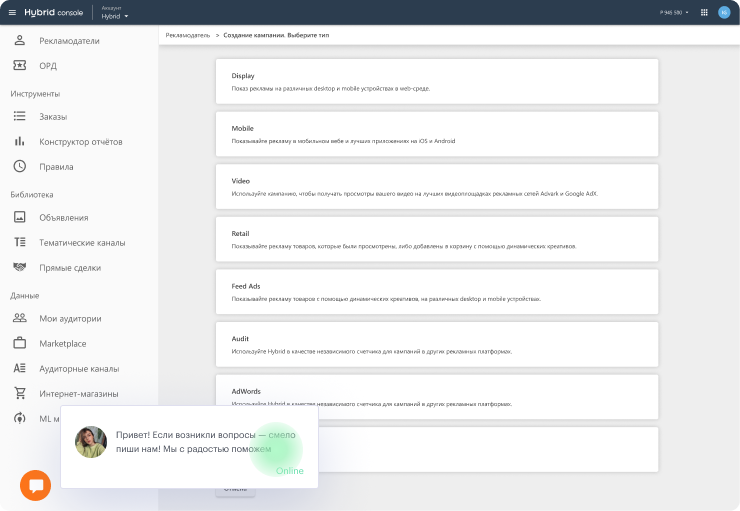Viewport: 740px width, 511px height.
Task: Click the Объявления image icon
Action: tap(19, 218)
